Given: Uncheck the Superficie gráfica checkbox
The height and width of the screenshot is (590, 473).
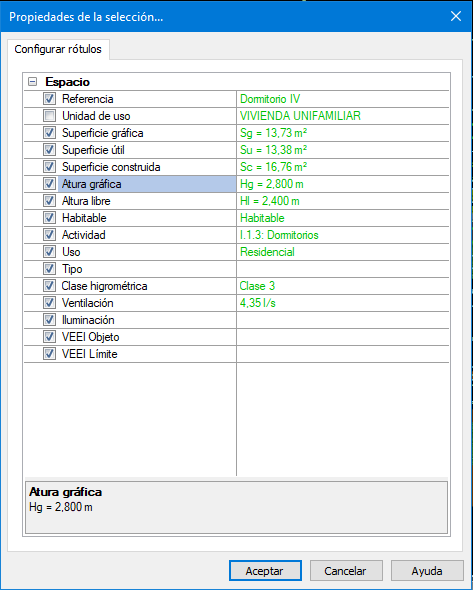Looking at the screenshot, I should coord(49,132).
